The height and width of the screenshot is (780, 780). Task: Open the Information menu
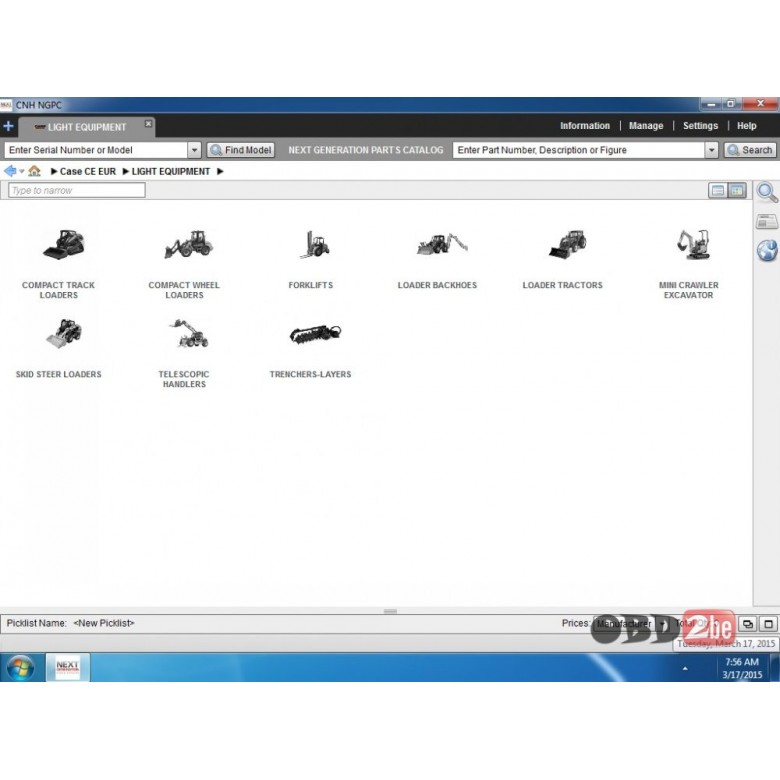click(585, 126)
